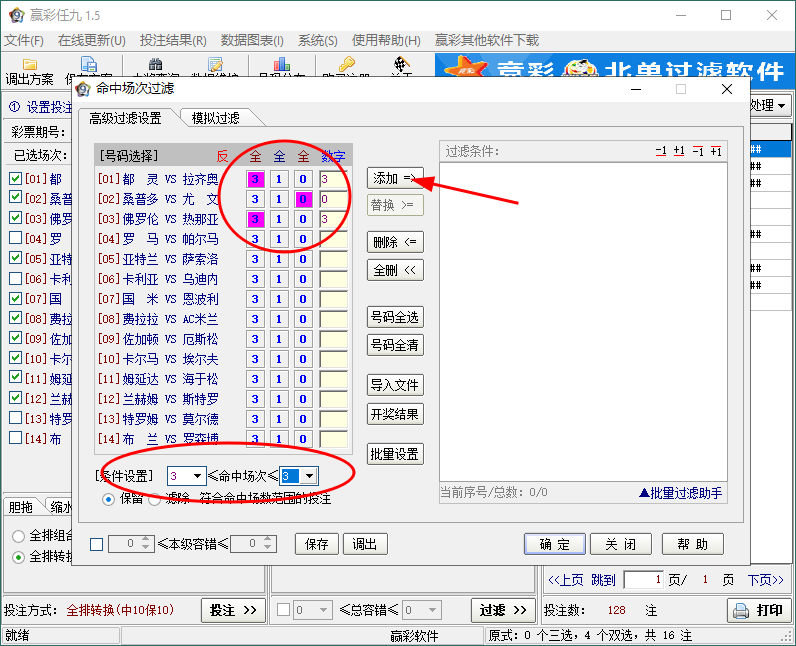This screenshot has height=646, width=796.
Task: Select 1 for match 11 姆延达 VS 海于松
Action: pyautogui.click(x=279, y=379)
